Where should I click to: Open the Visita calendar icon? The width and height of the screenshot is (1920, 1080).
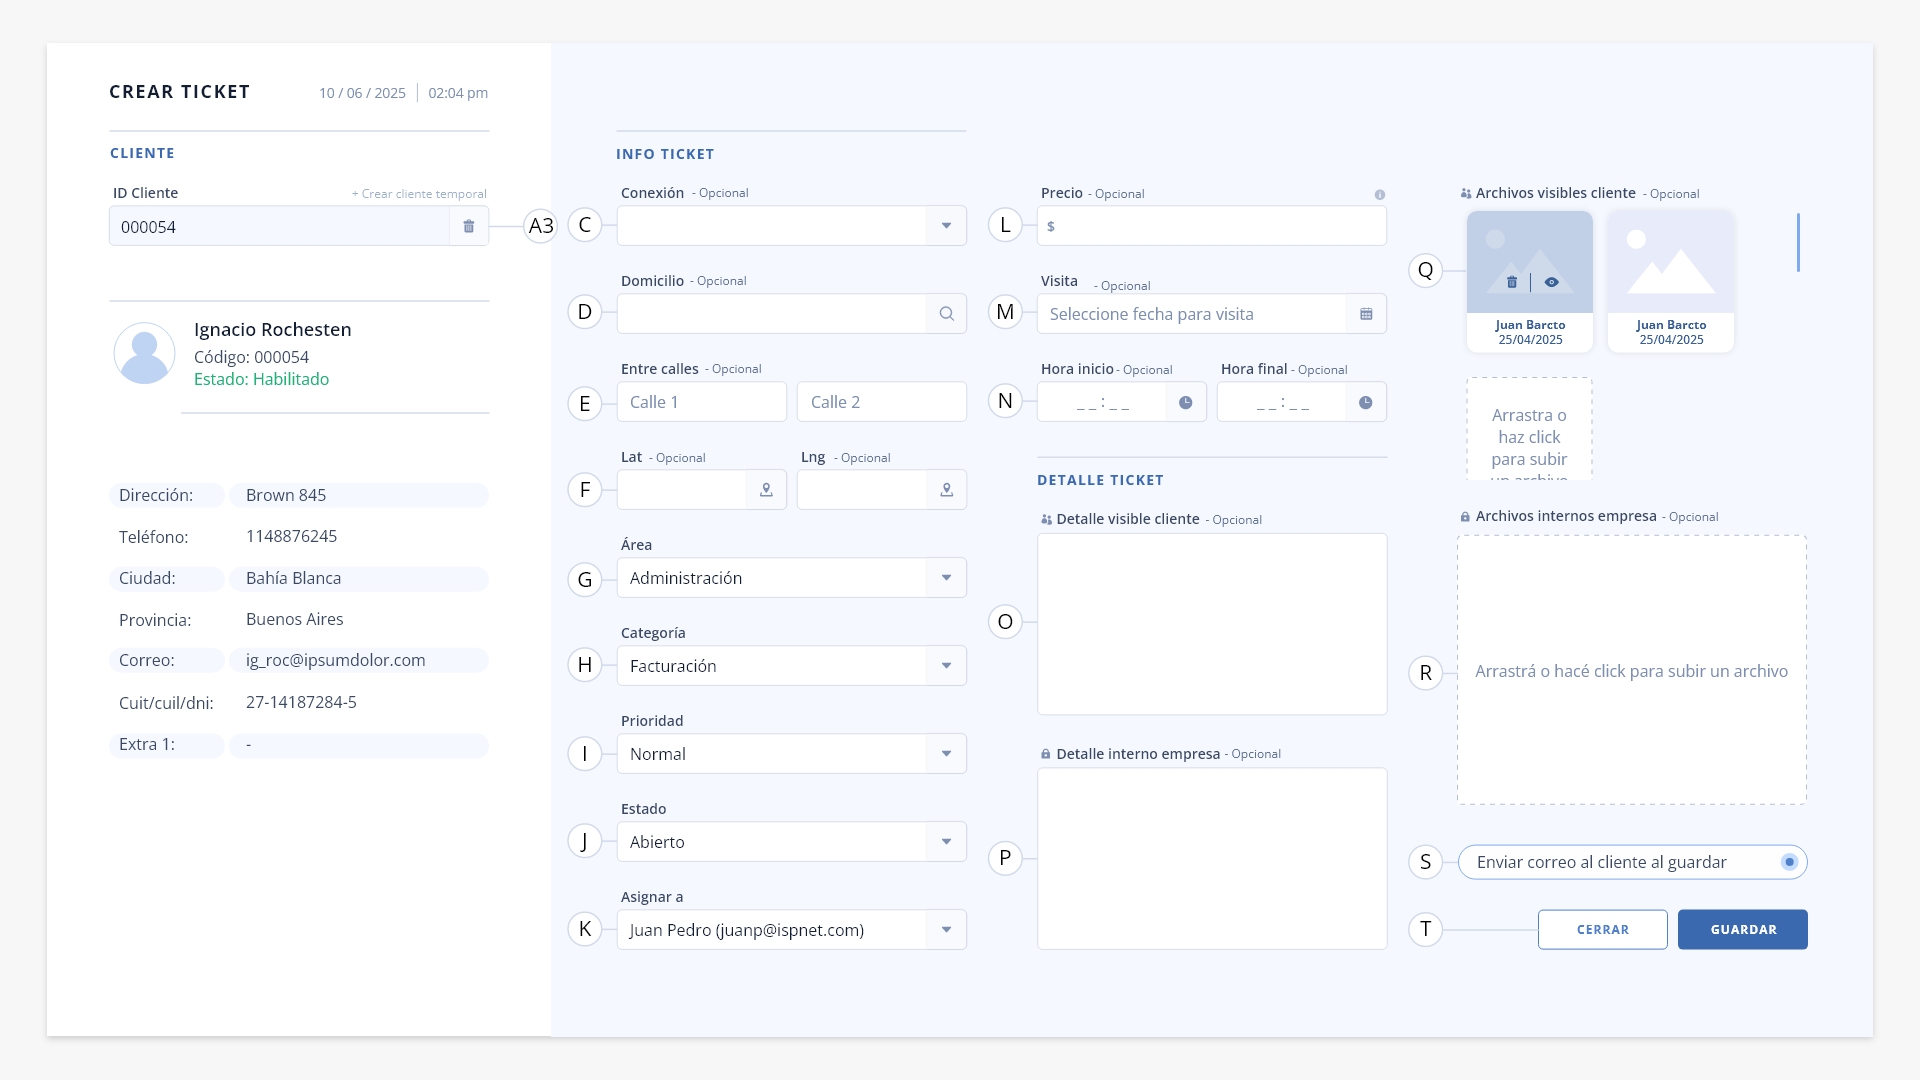1366,314
